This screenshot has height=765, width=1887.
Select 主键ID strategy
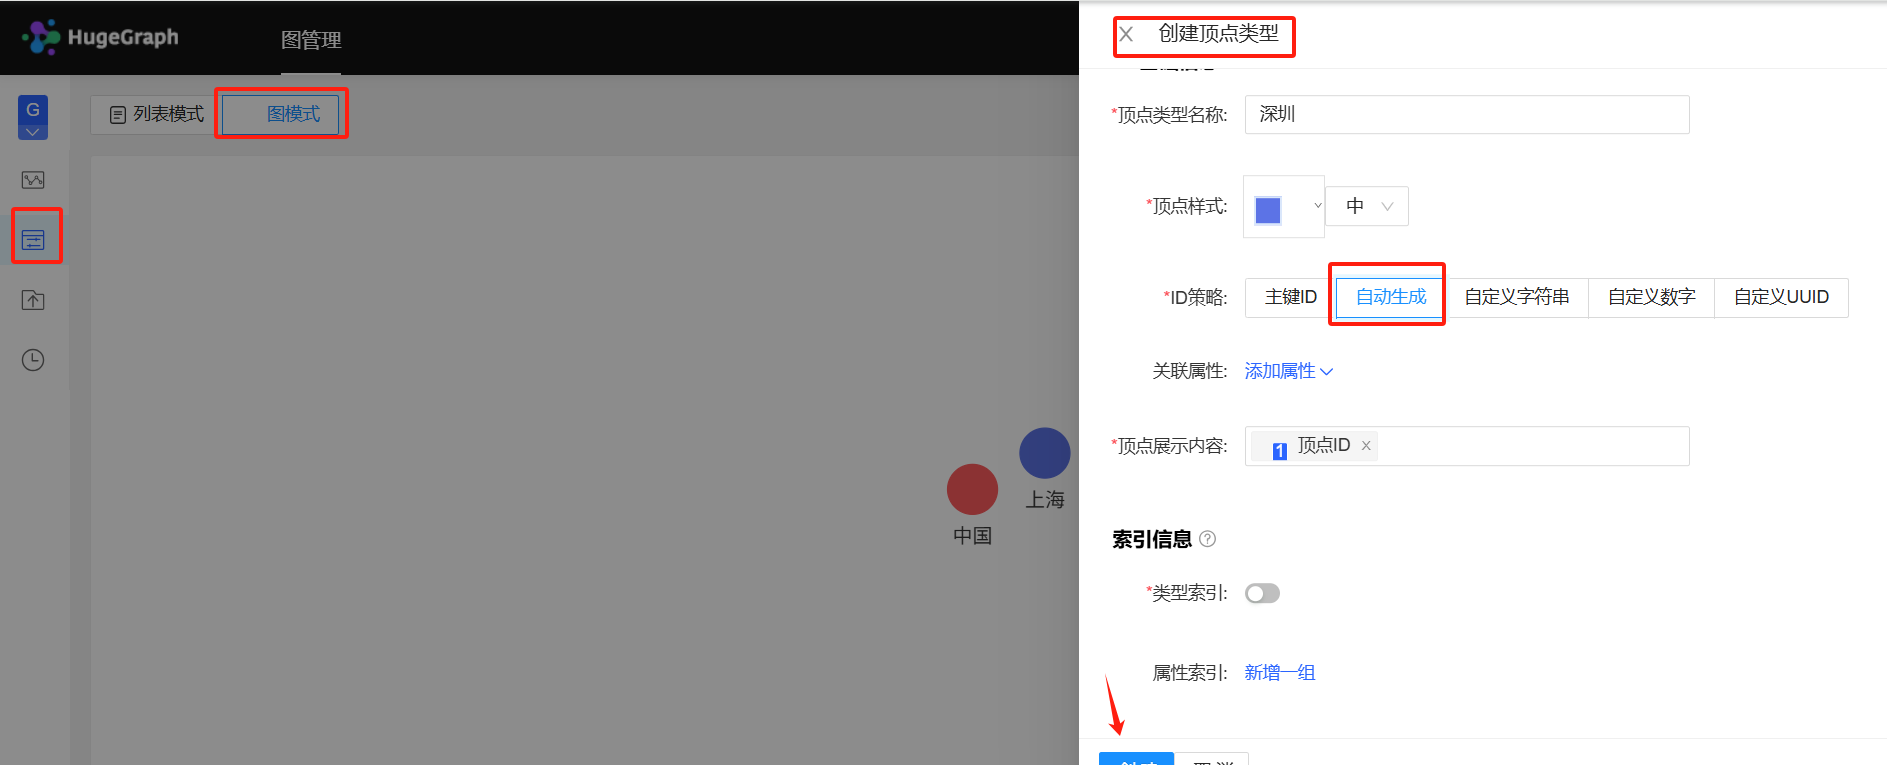tap(1290, 297)
